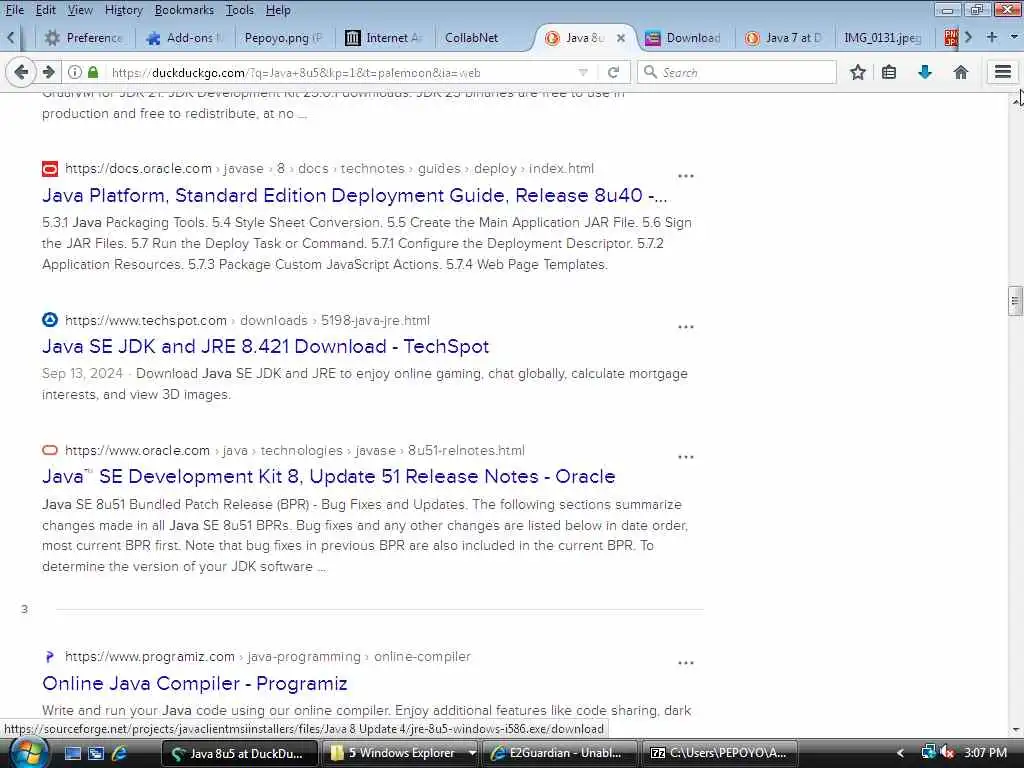Viewport: 1024px width, 768px height.
Task: Open a new tab with the plus icon
Action: tap(992, 37)
